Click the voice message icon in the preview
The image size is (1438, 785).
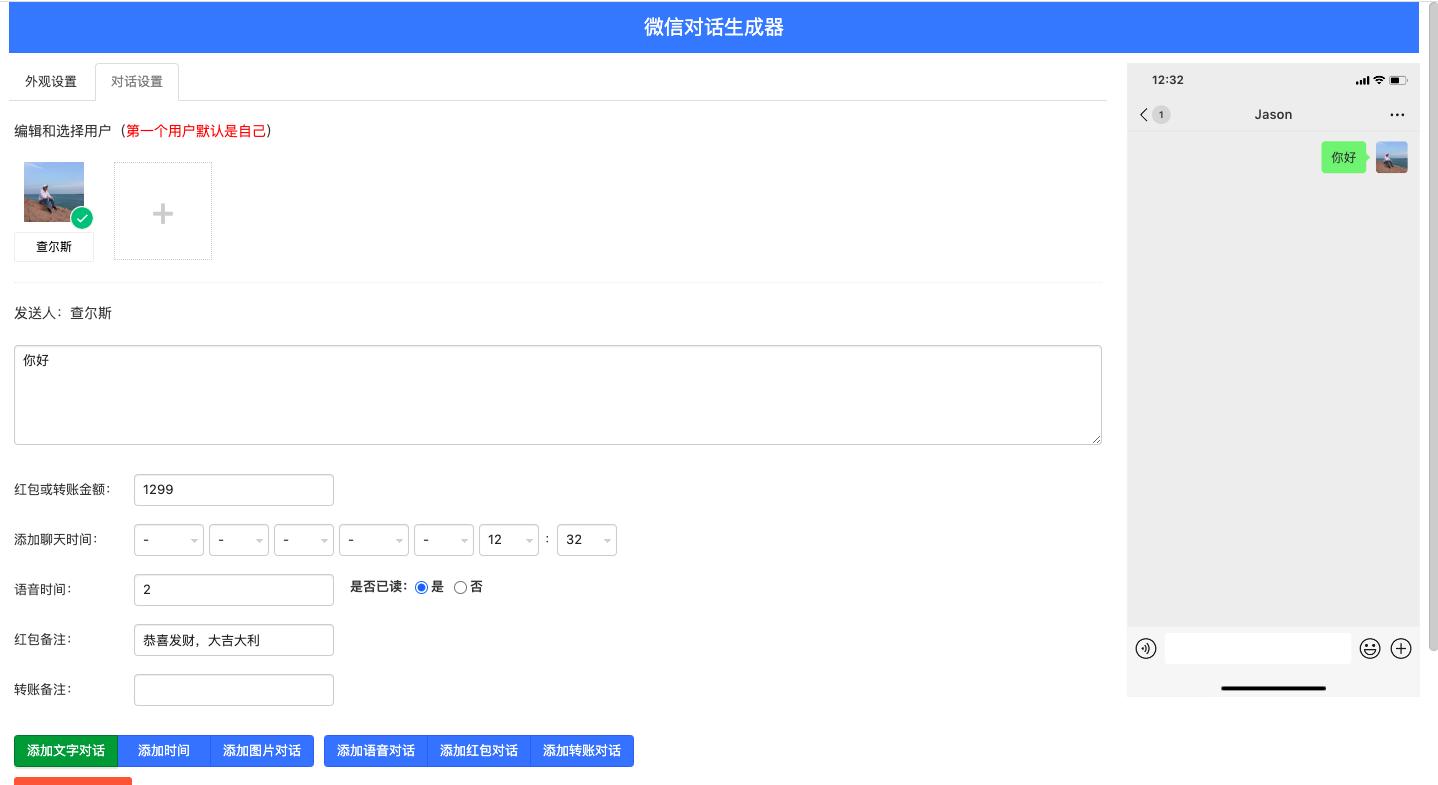1145,648
